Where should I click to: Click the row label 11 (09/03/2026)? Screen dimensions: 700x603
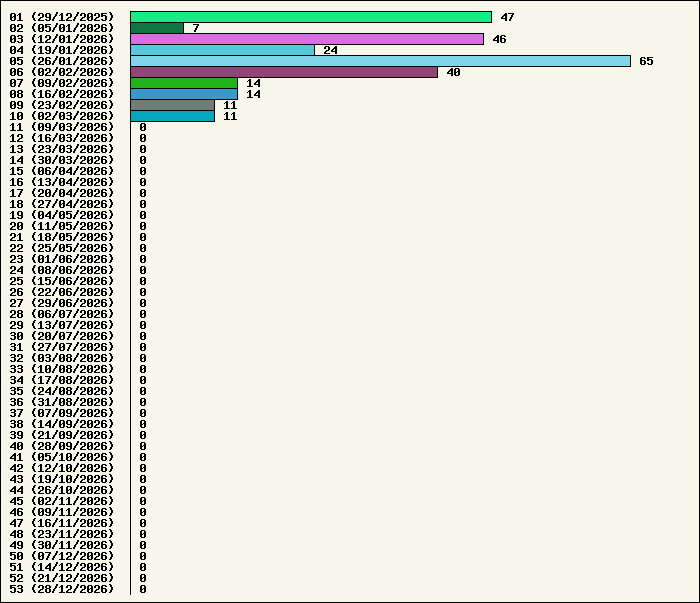pos(62,127)
